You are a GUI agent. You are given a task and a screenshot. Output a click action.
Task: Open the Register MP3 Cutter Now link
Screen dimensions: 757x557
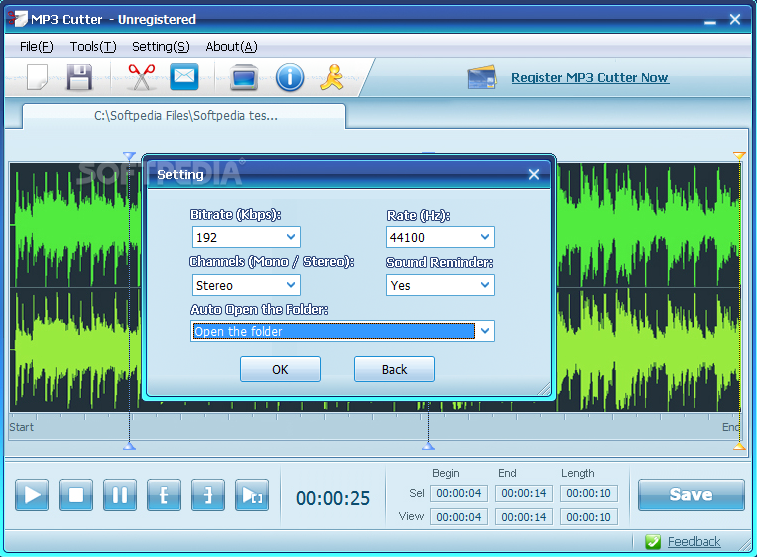pos(590,78)
